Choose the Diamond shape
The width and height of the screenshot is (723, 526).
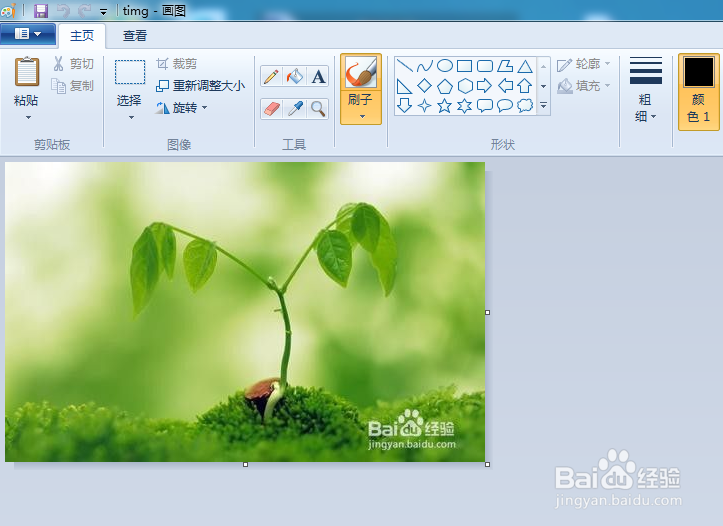coord(424,86)
